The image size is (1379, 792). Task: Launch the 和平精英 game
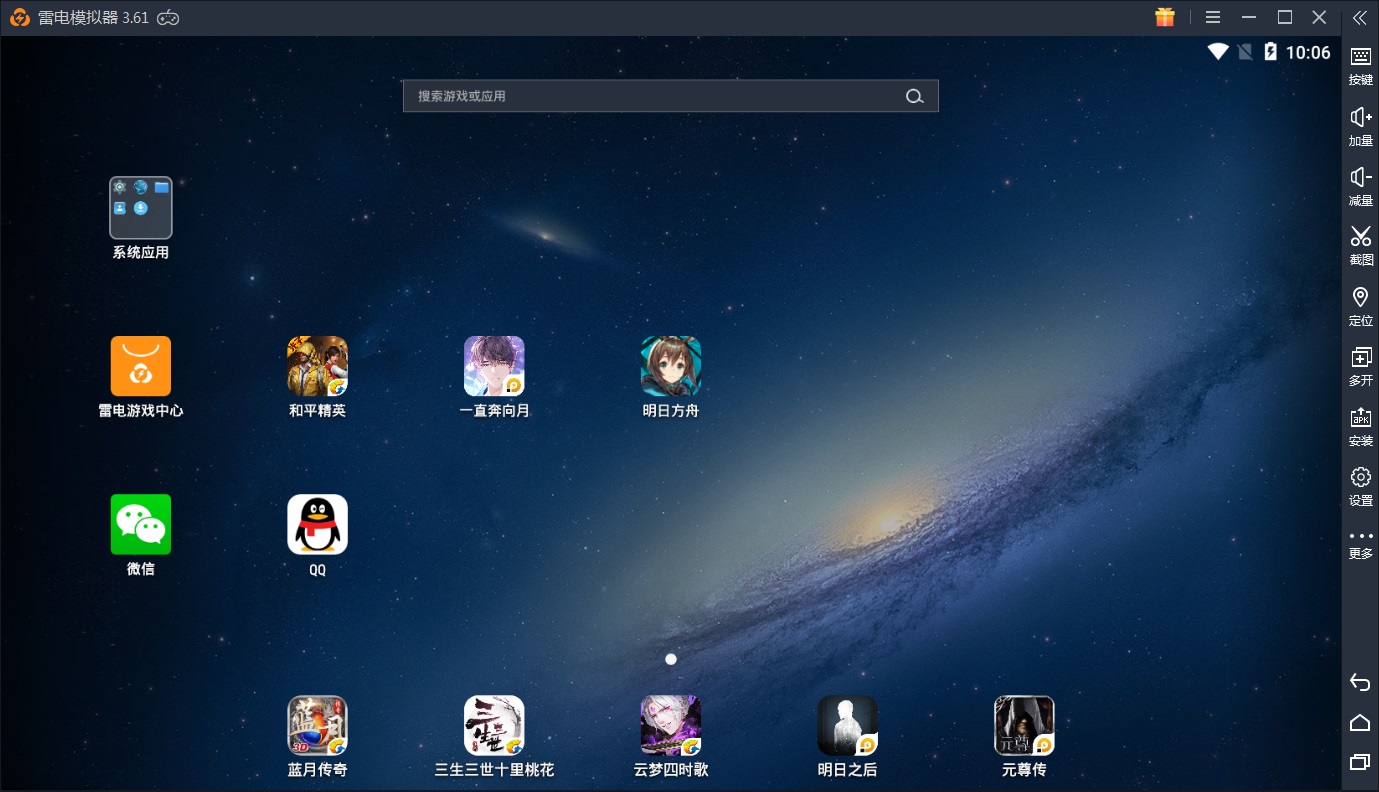317,366
